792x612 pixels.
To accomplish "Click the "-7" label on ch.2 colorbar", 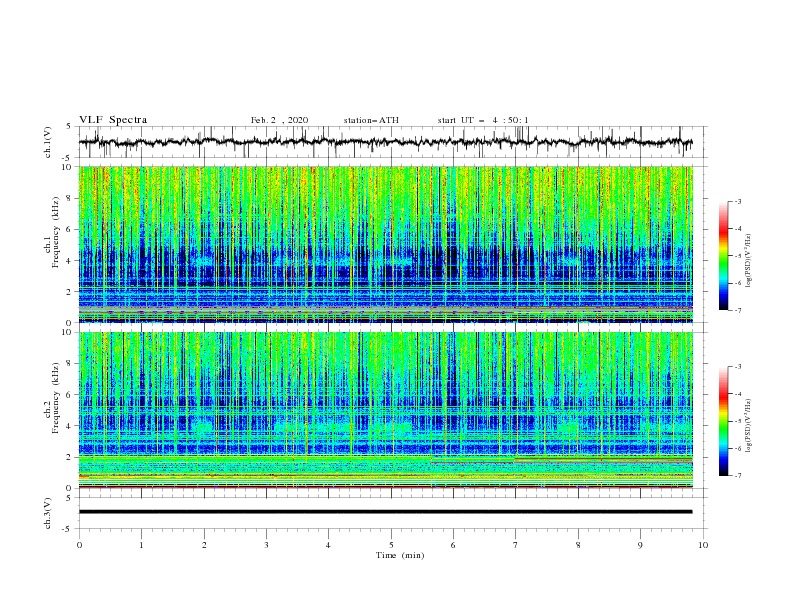I will tap(737, 476).
